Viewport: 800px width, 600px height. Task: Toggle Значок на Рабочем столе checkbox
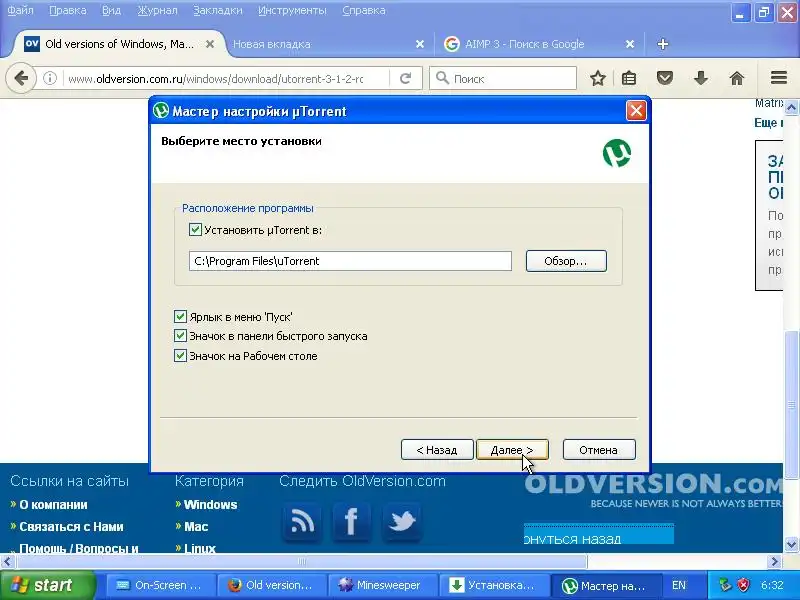pos(180,356)
